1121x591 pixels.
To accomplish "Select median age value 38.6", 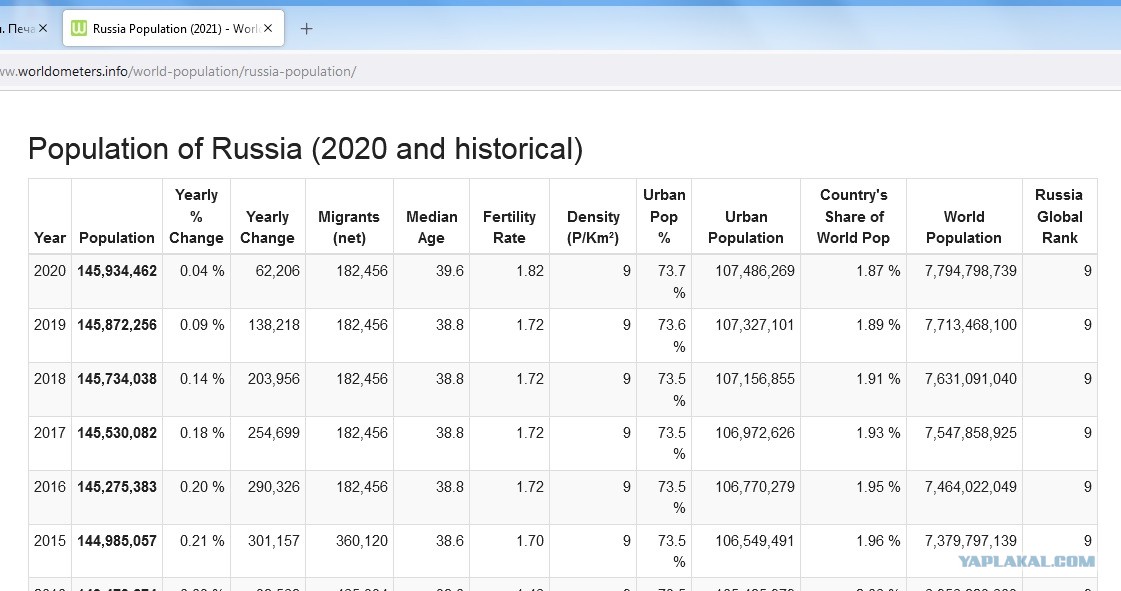I will coord(450,541).
